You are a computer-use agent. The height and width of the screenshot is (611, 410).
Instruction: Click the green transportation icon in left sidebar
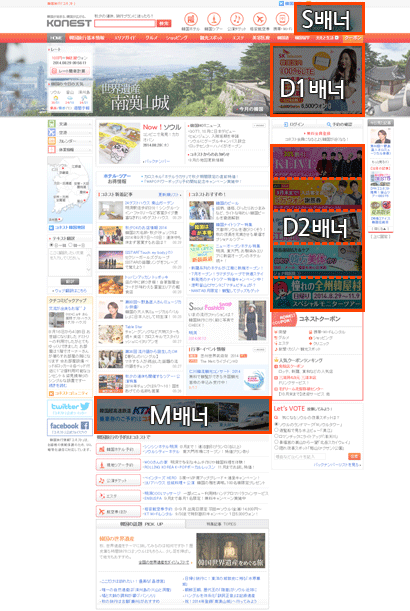52,124
